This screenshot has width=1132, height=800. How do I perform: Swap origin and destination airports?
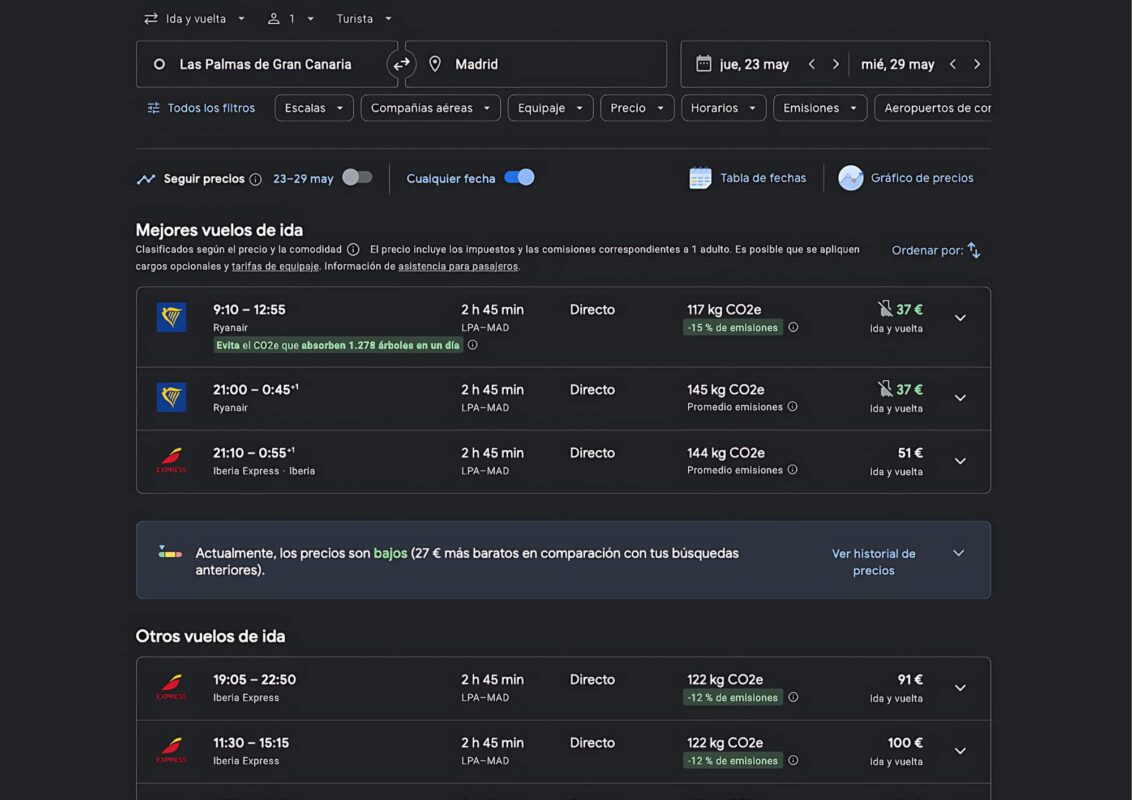point(401,64)
